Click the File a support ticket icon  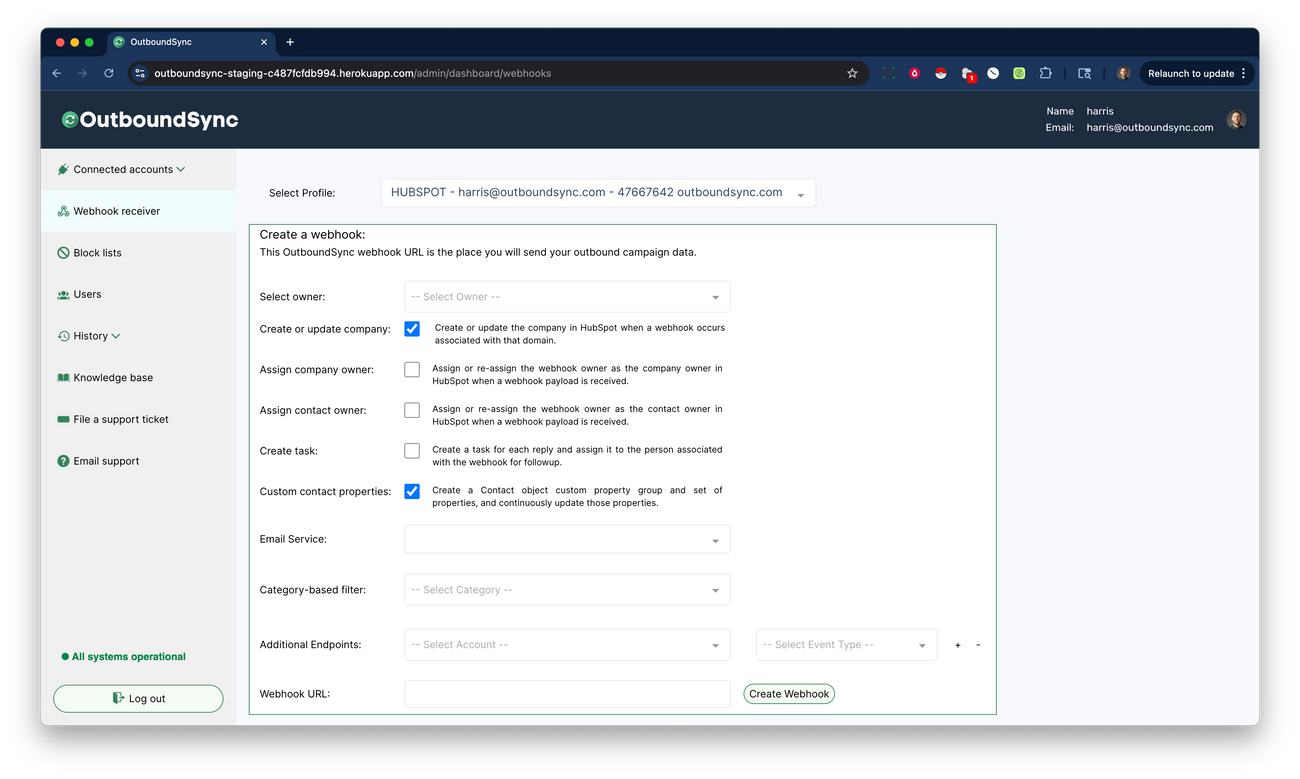pos(63,419)
